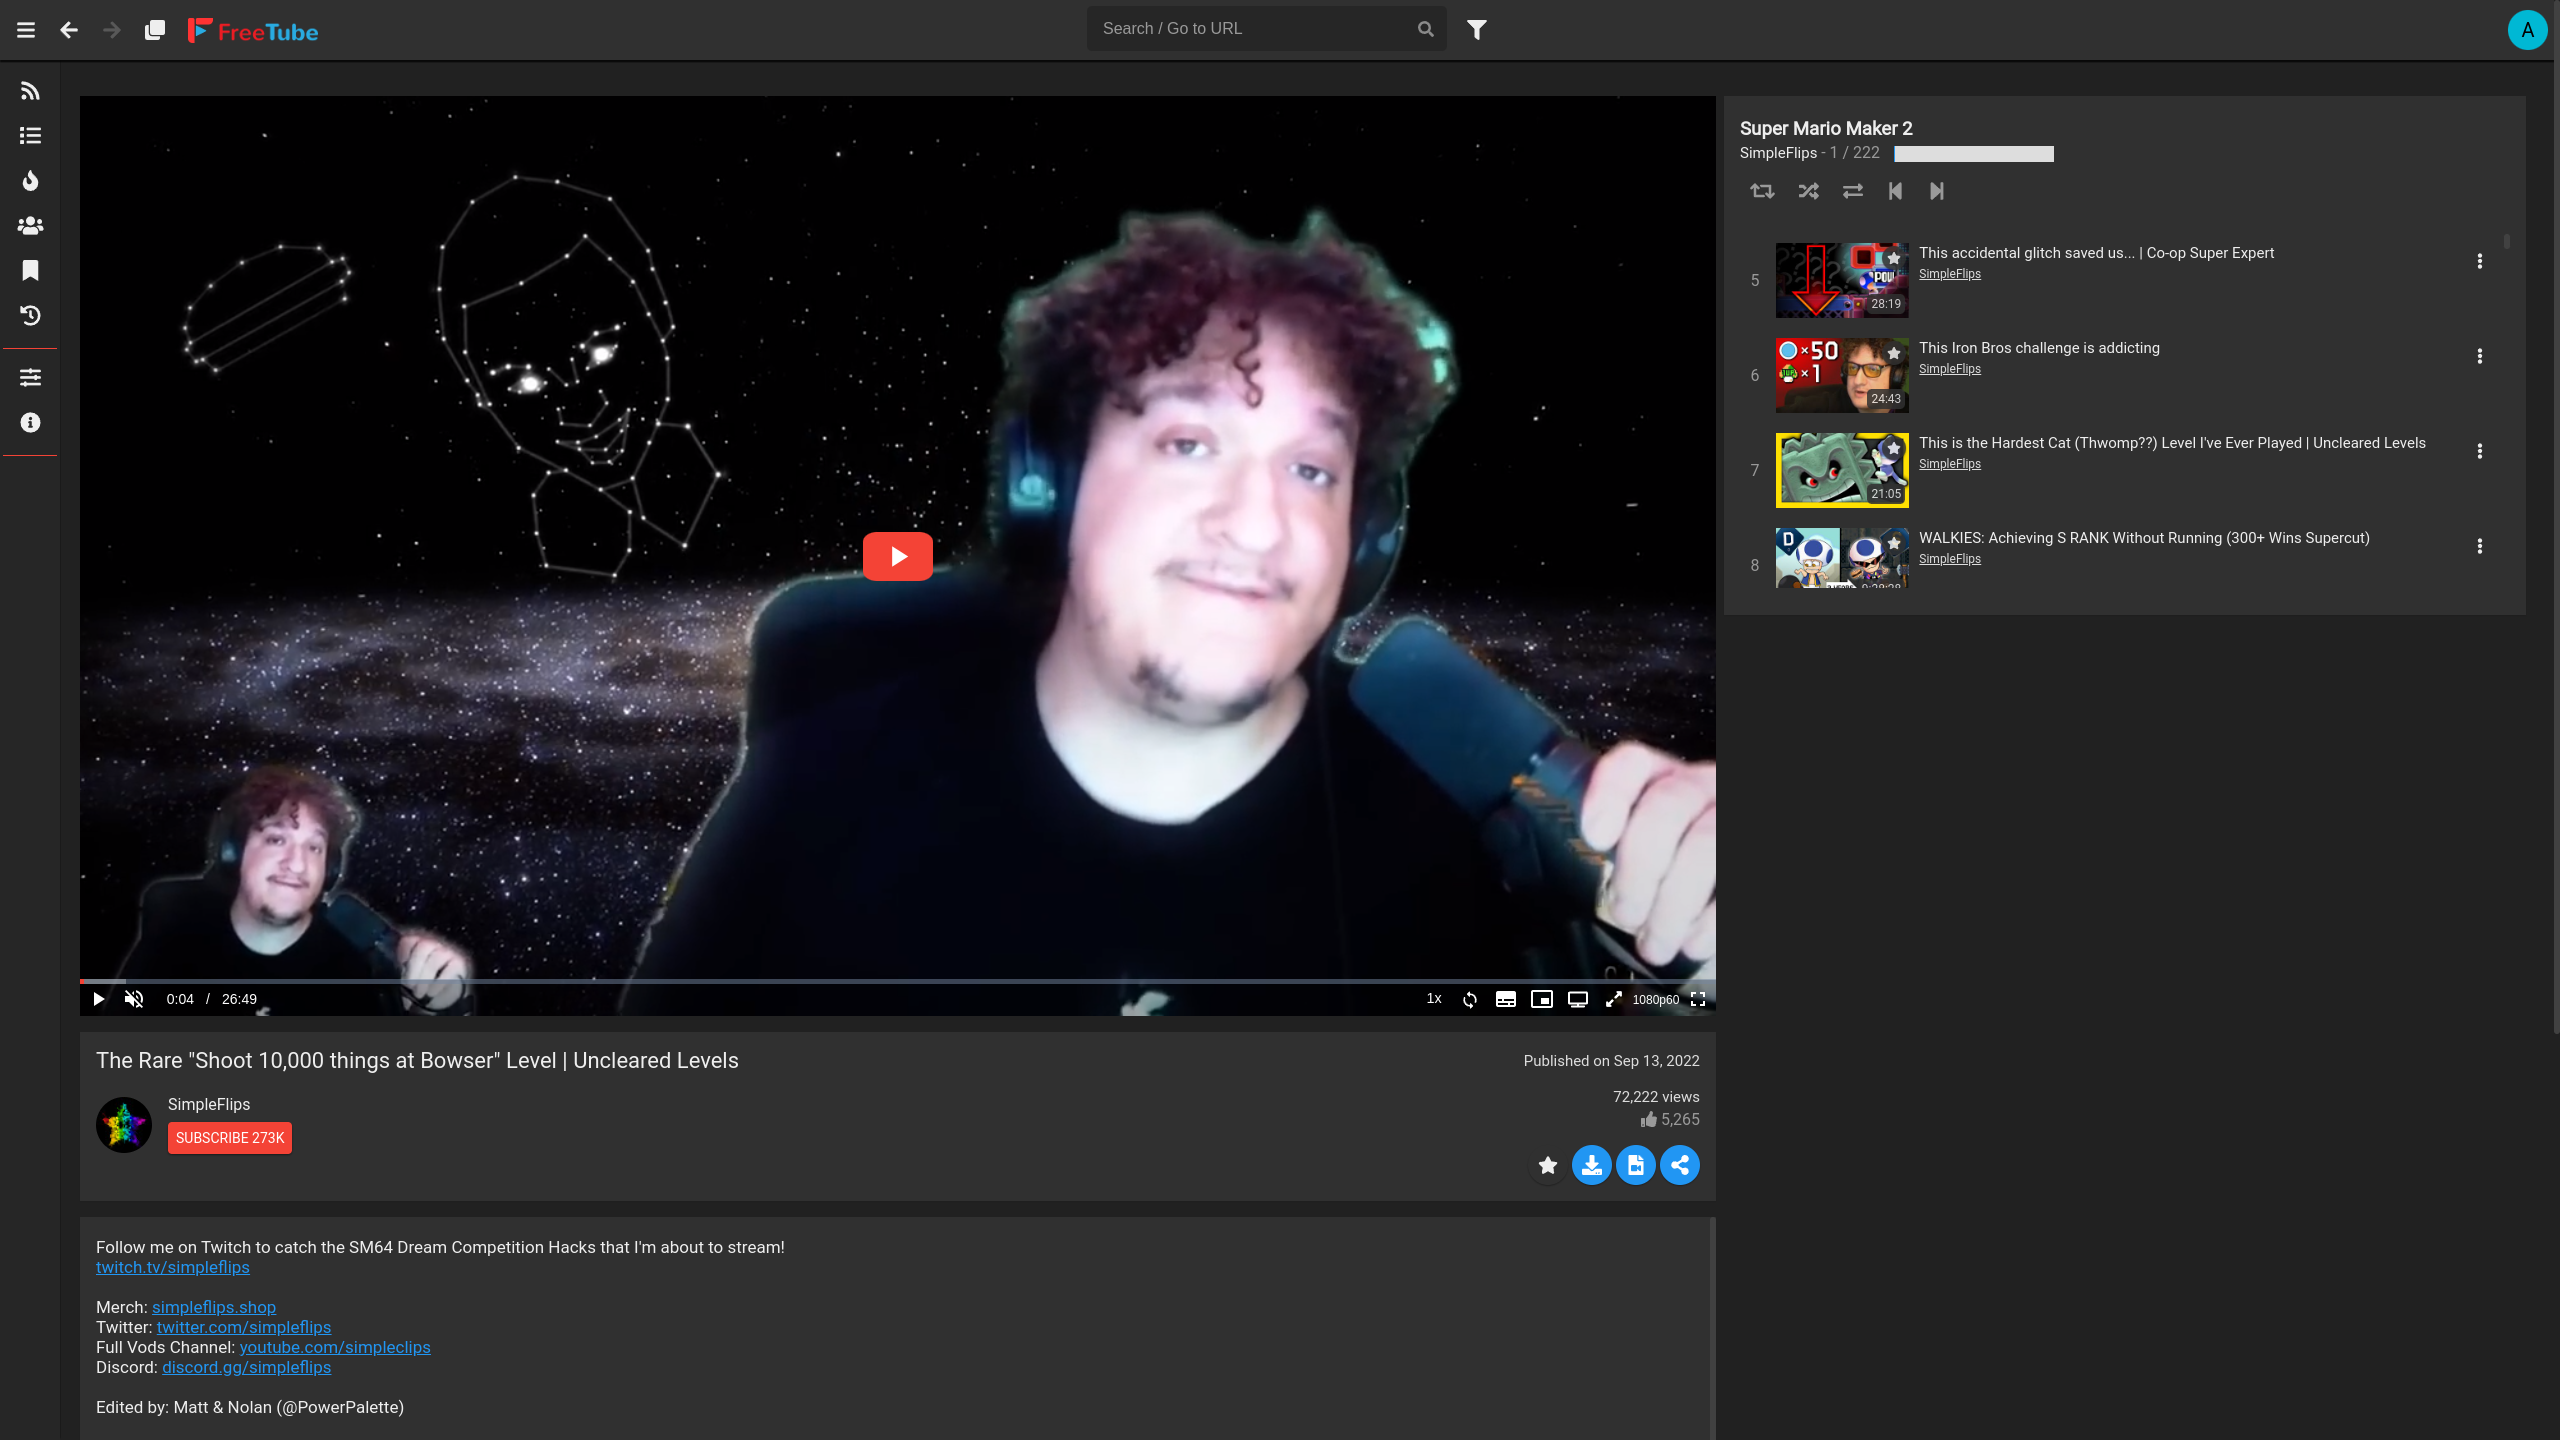
Task: Open the Channels list in sidebar
Action: click(x=30, y=136)
